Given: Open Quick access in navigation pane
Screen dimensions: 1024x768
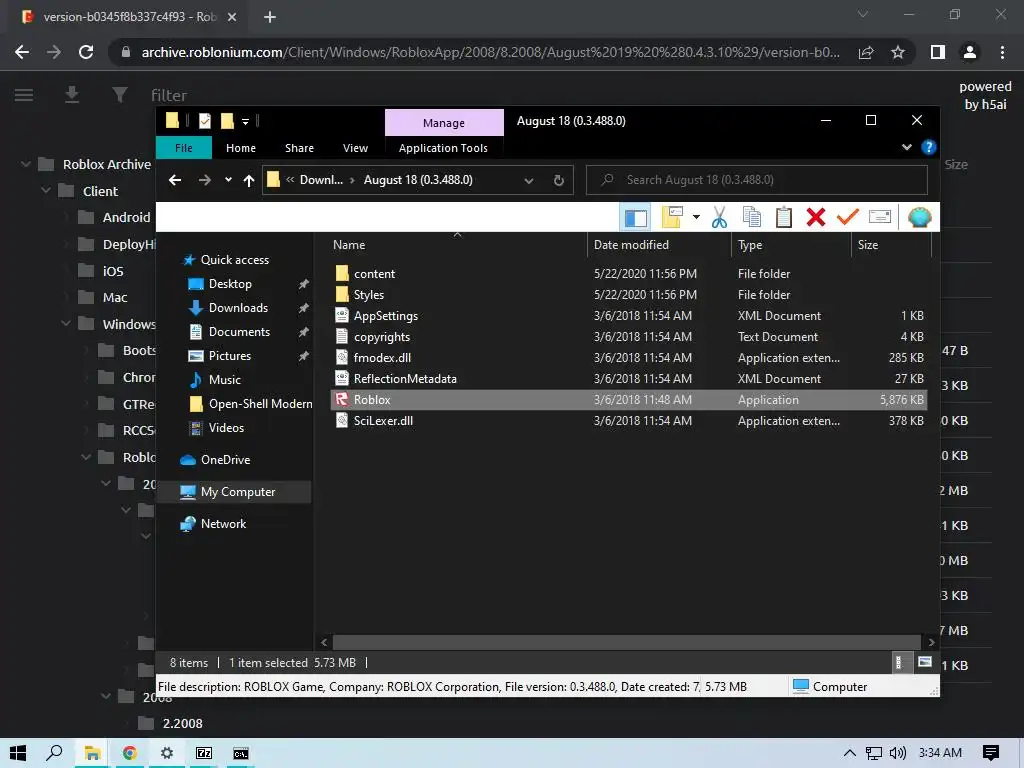Looking at the screenshot, I should click(234, 260).
